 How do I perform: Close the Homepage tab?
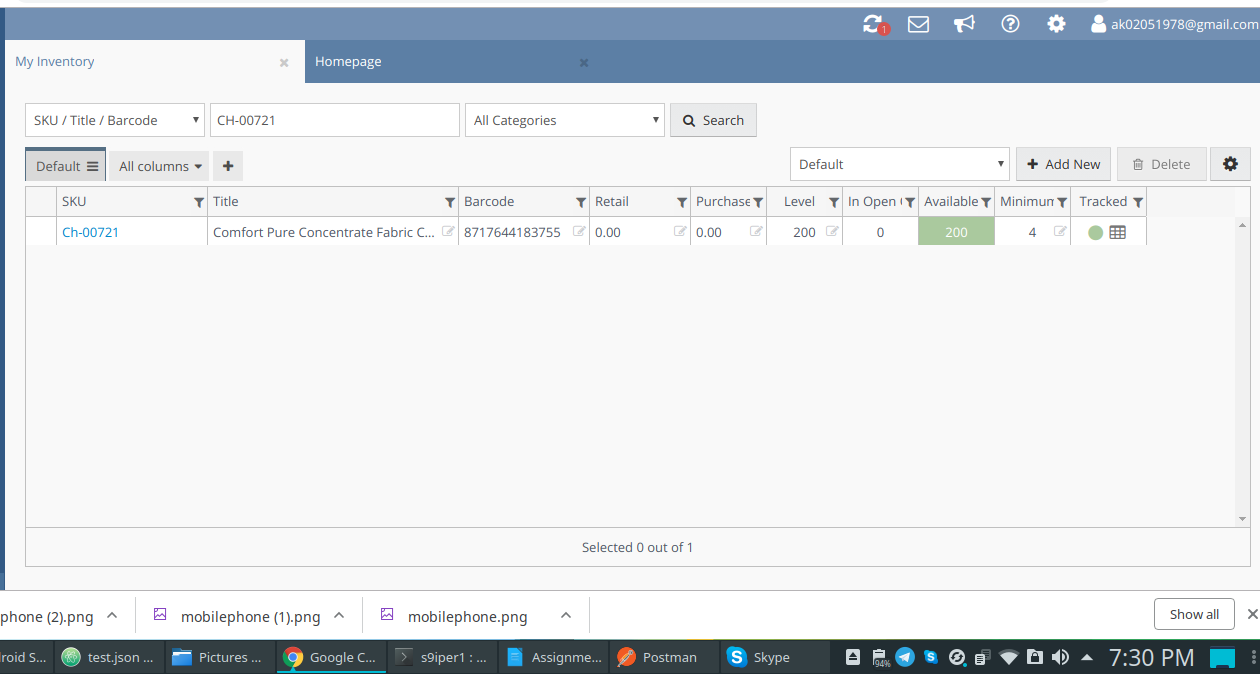pyautogui.click(x=584, y=62)
